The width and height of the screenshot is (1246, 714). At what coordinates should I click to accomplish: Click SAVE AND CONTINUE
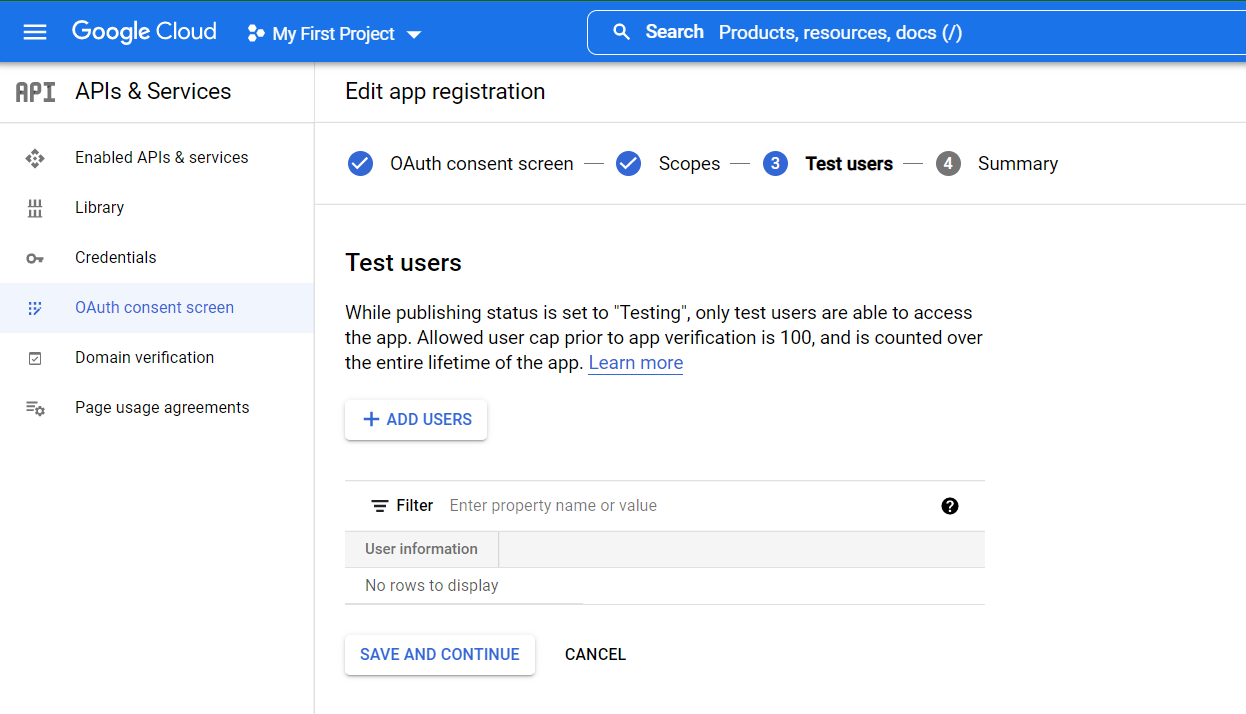click(x=440, y=655)
